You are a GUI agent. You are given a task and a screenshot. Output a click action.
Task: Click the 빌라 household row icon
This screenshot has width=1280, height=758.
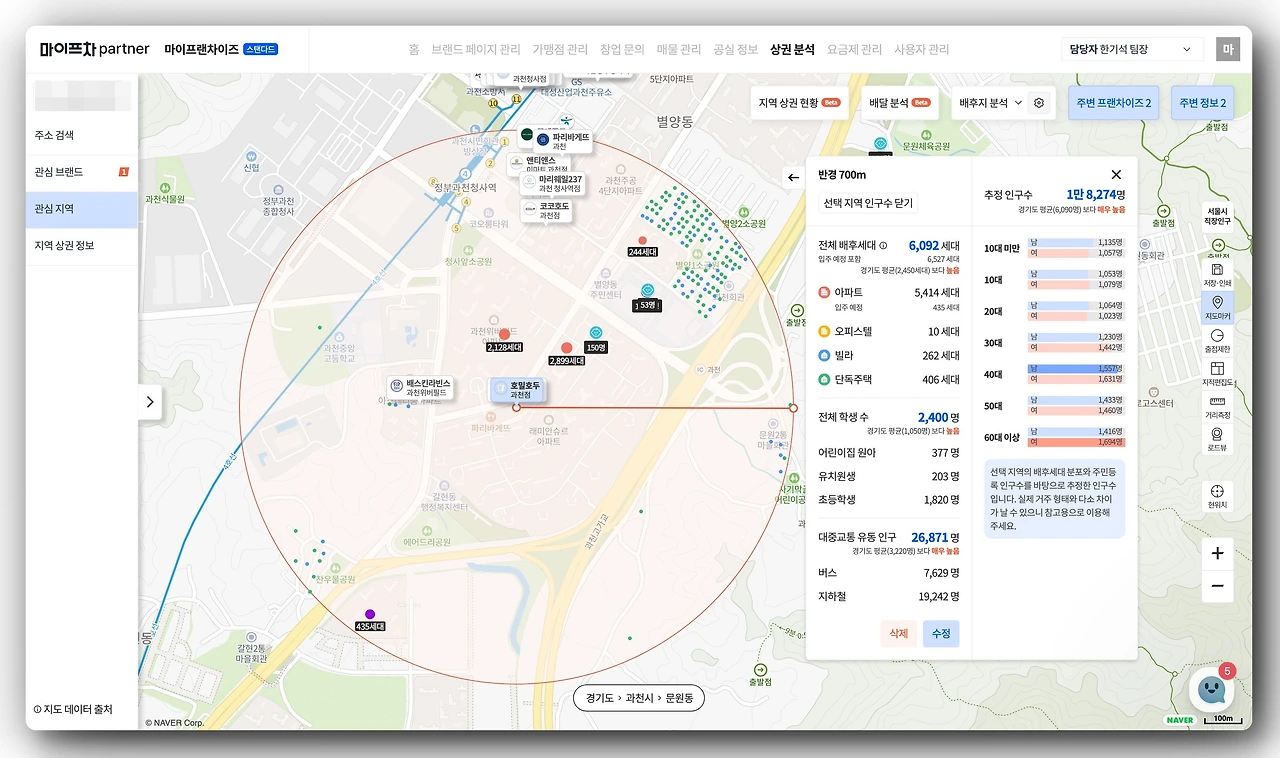click(824, 355)
